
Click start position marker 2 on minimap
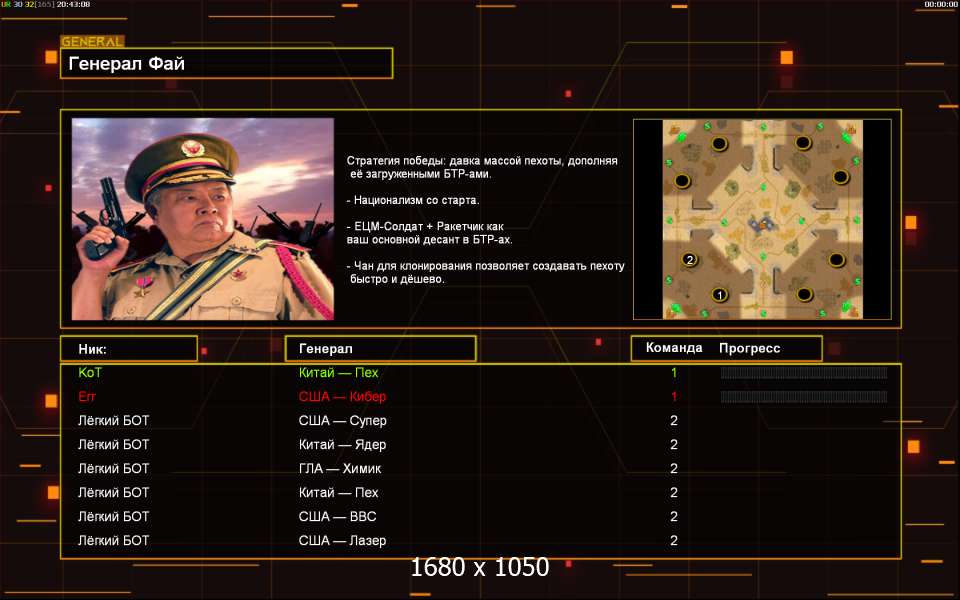tap(690, 260)
